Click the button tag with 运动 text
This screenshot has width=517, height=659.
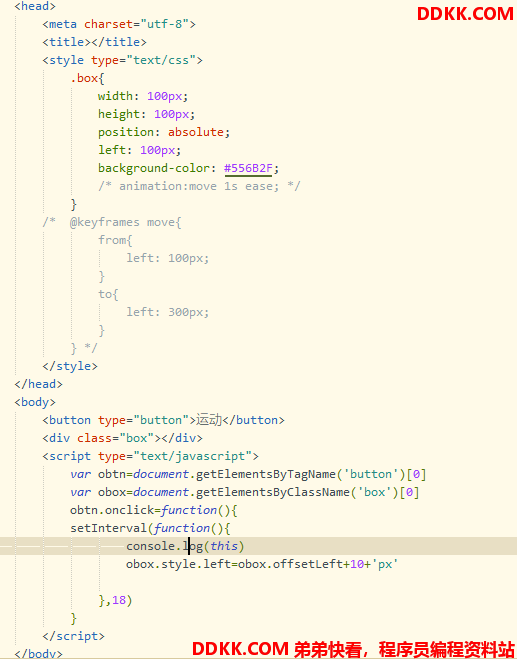[163, 420]
